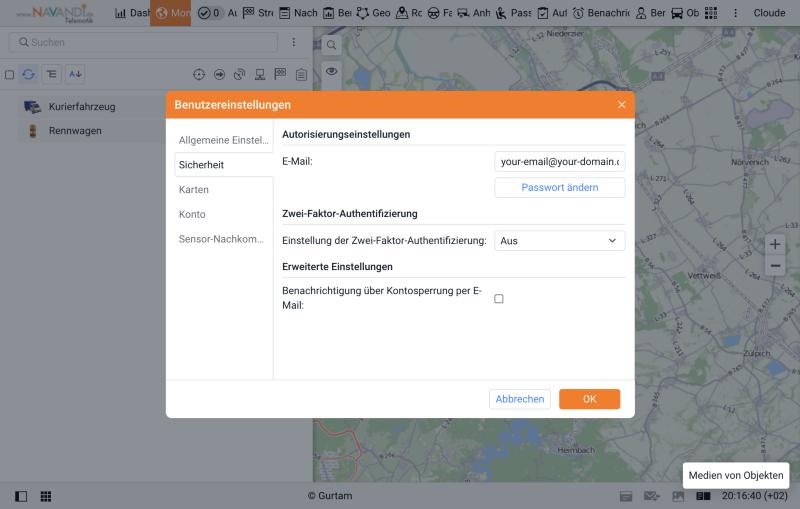Screen dimensions: 800x509
Task: Switch to the Konto section
Action: tap(223, 214)
